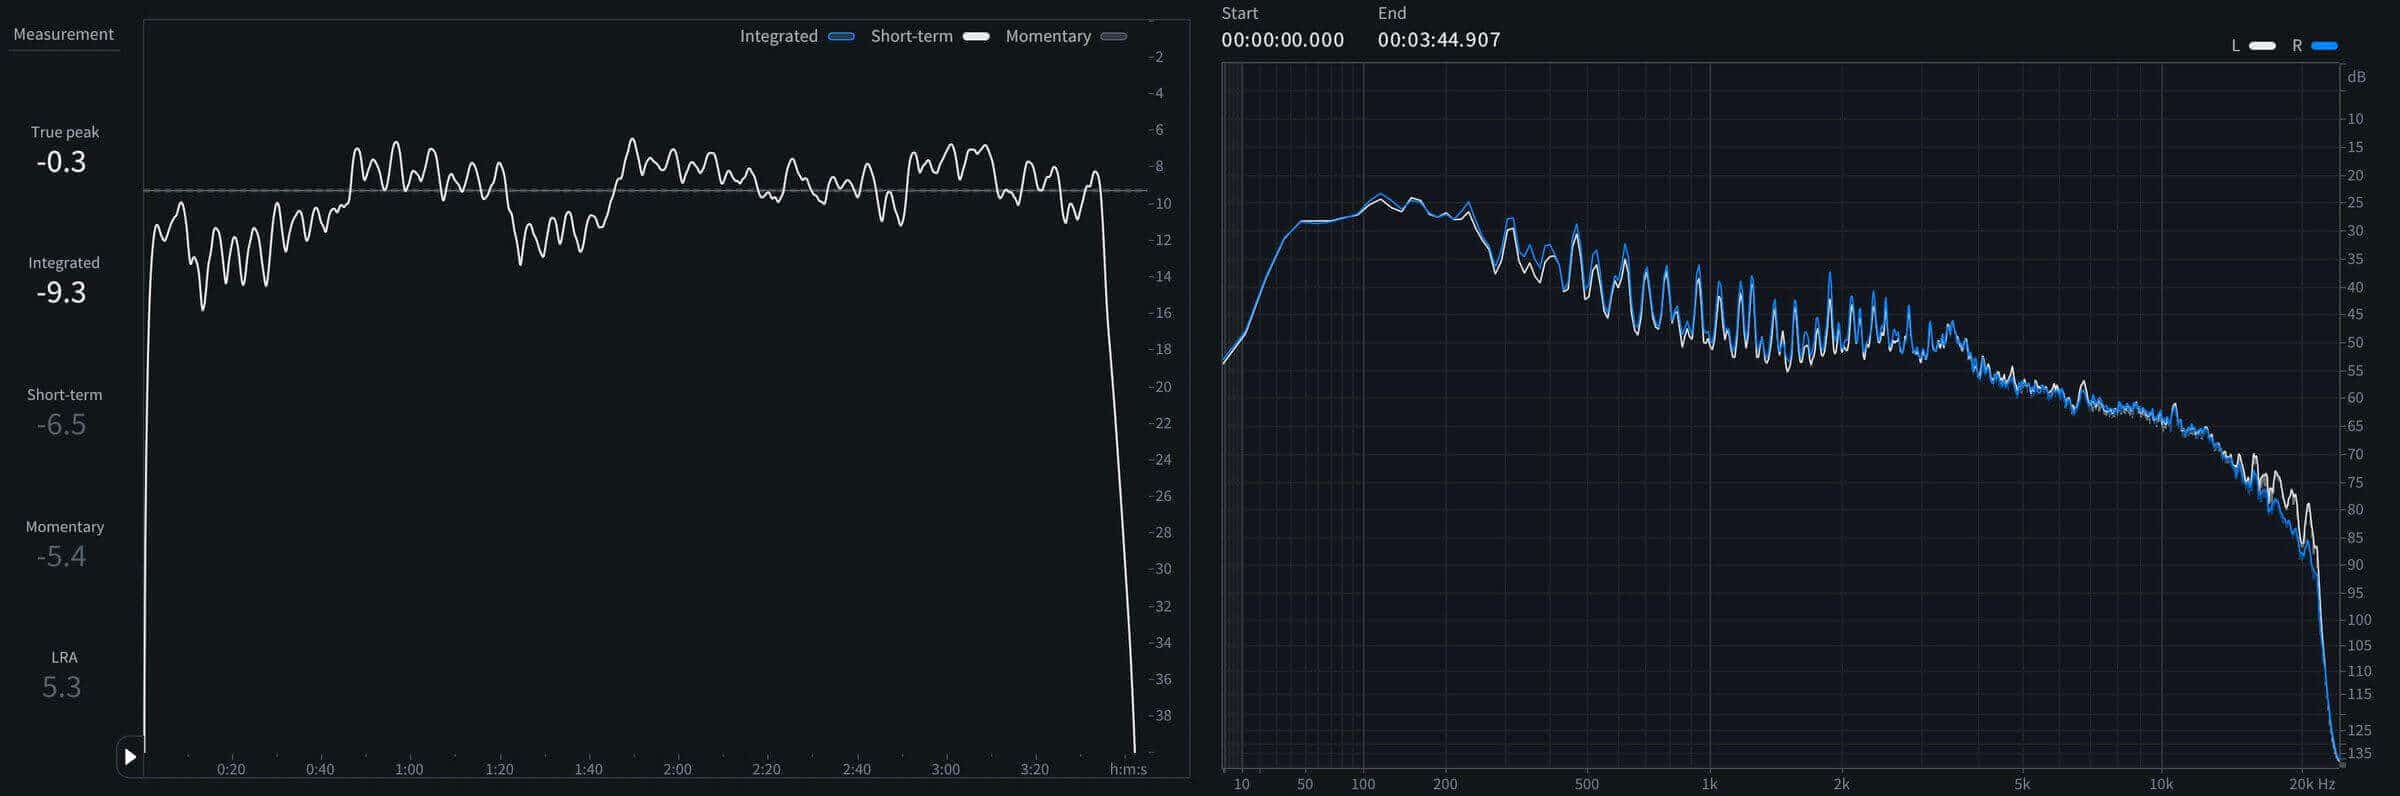Click the Short-term legend label text

[x=911, y=36]
